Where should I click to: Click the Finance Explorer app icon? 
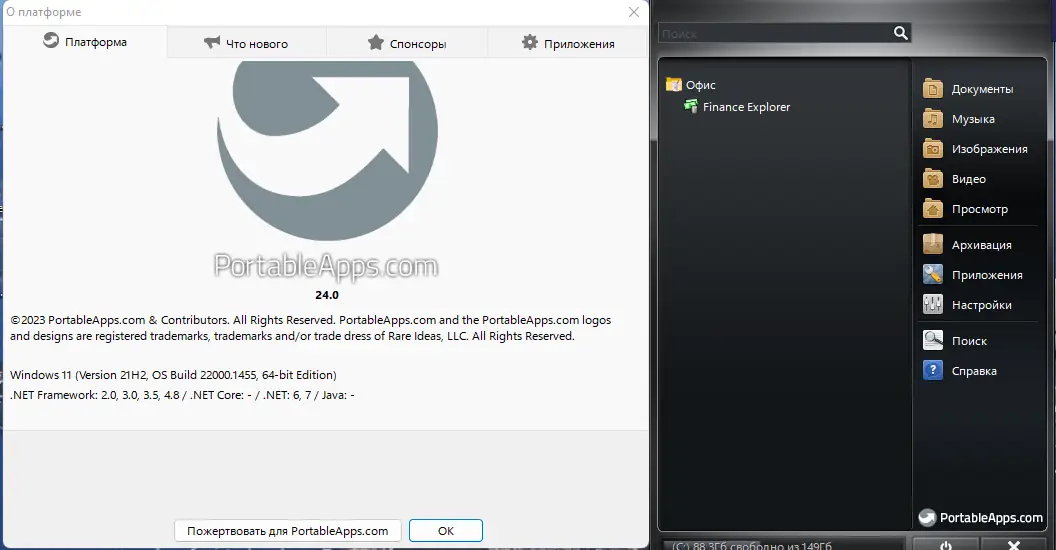(x=691, y=106)
